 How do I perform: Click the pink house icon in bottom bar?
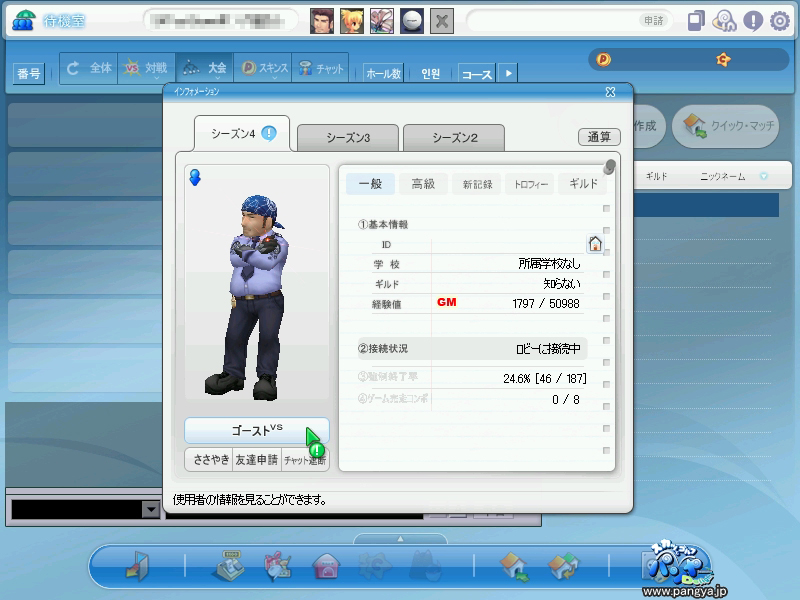[325, 566]
